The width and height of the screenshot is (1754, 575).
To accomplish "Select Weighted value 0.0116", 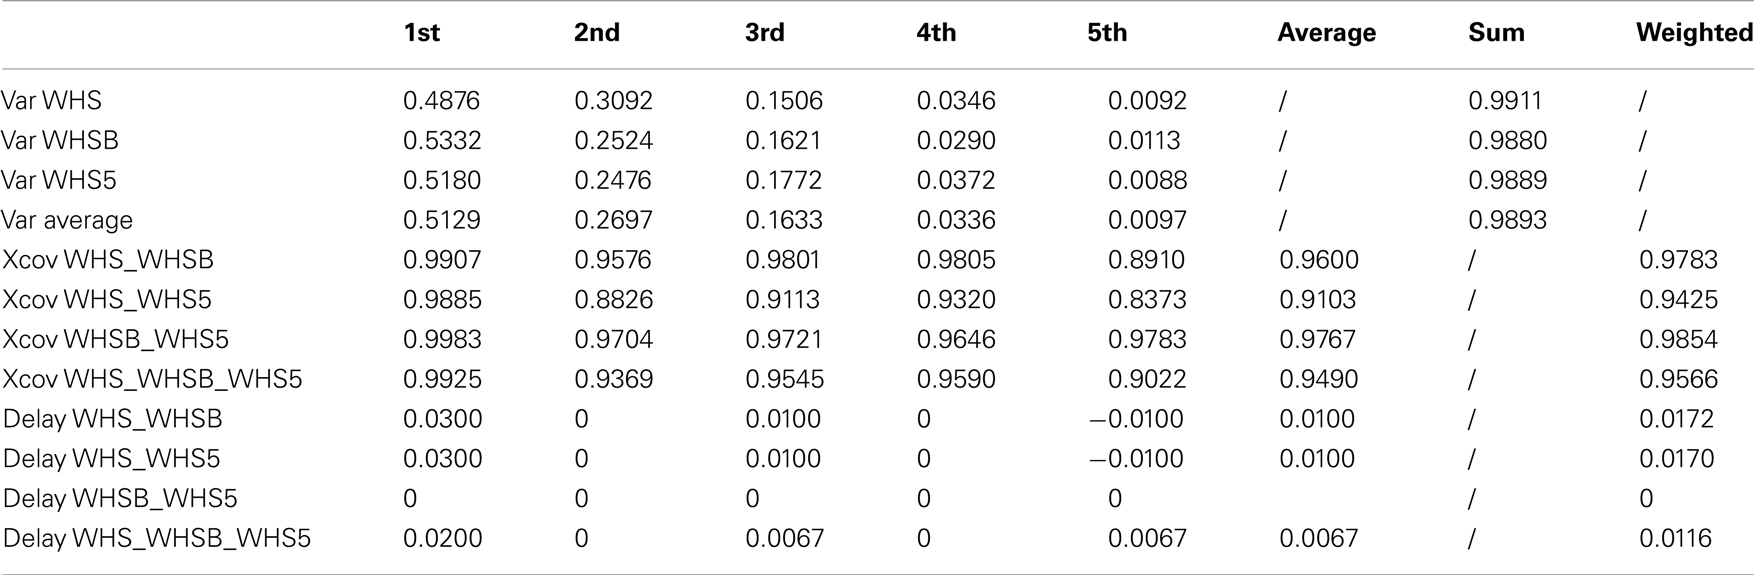I will [x=1675, y=539].
